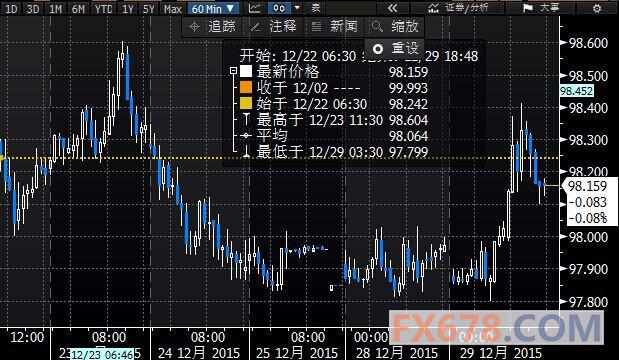Select the 1Y time range
The width and height of the screenshot is (619, 360).
click(128, 8)
